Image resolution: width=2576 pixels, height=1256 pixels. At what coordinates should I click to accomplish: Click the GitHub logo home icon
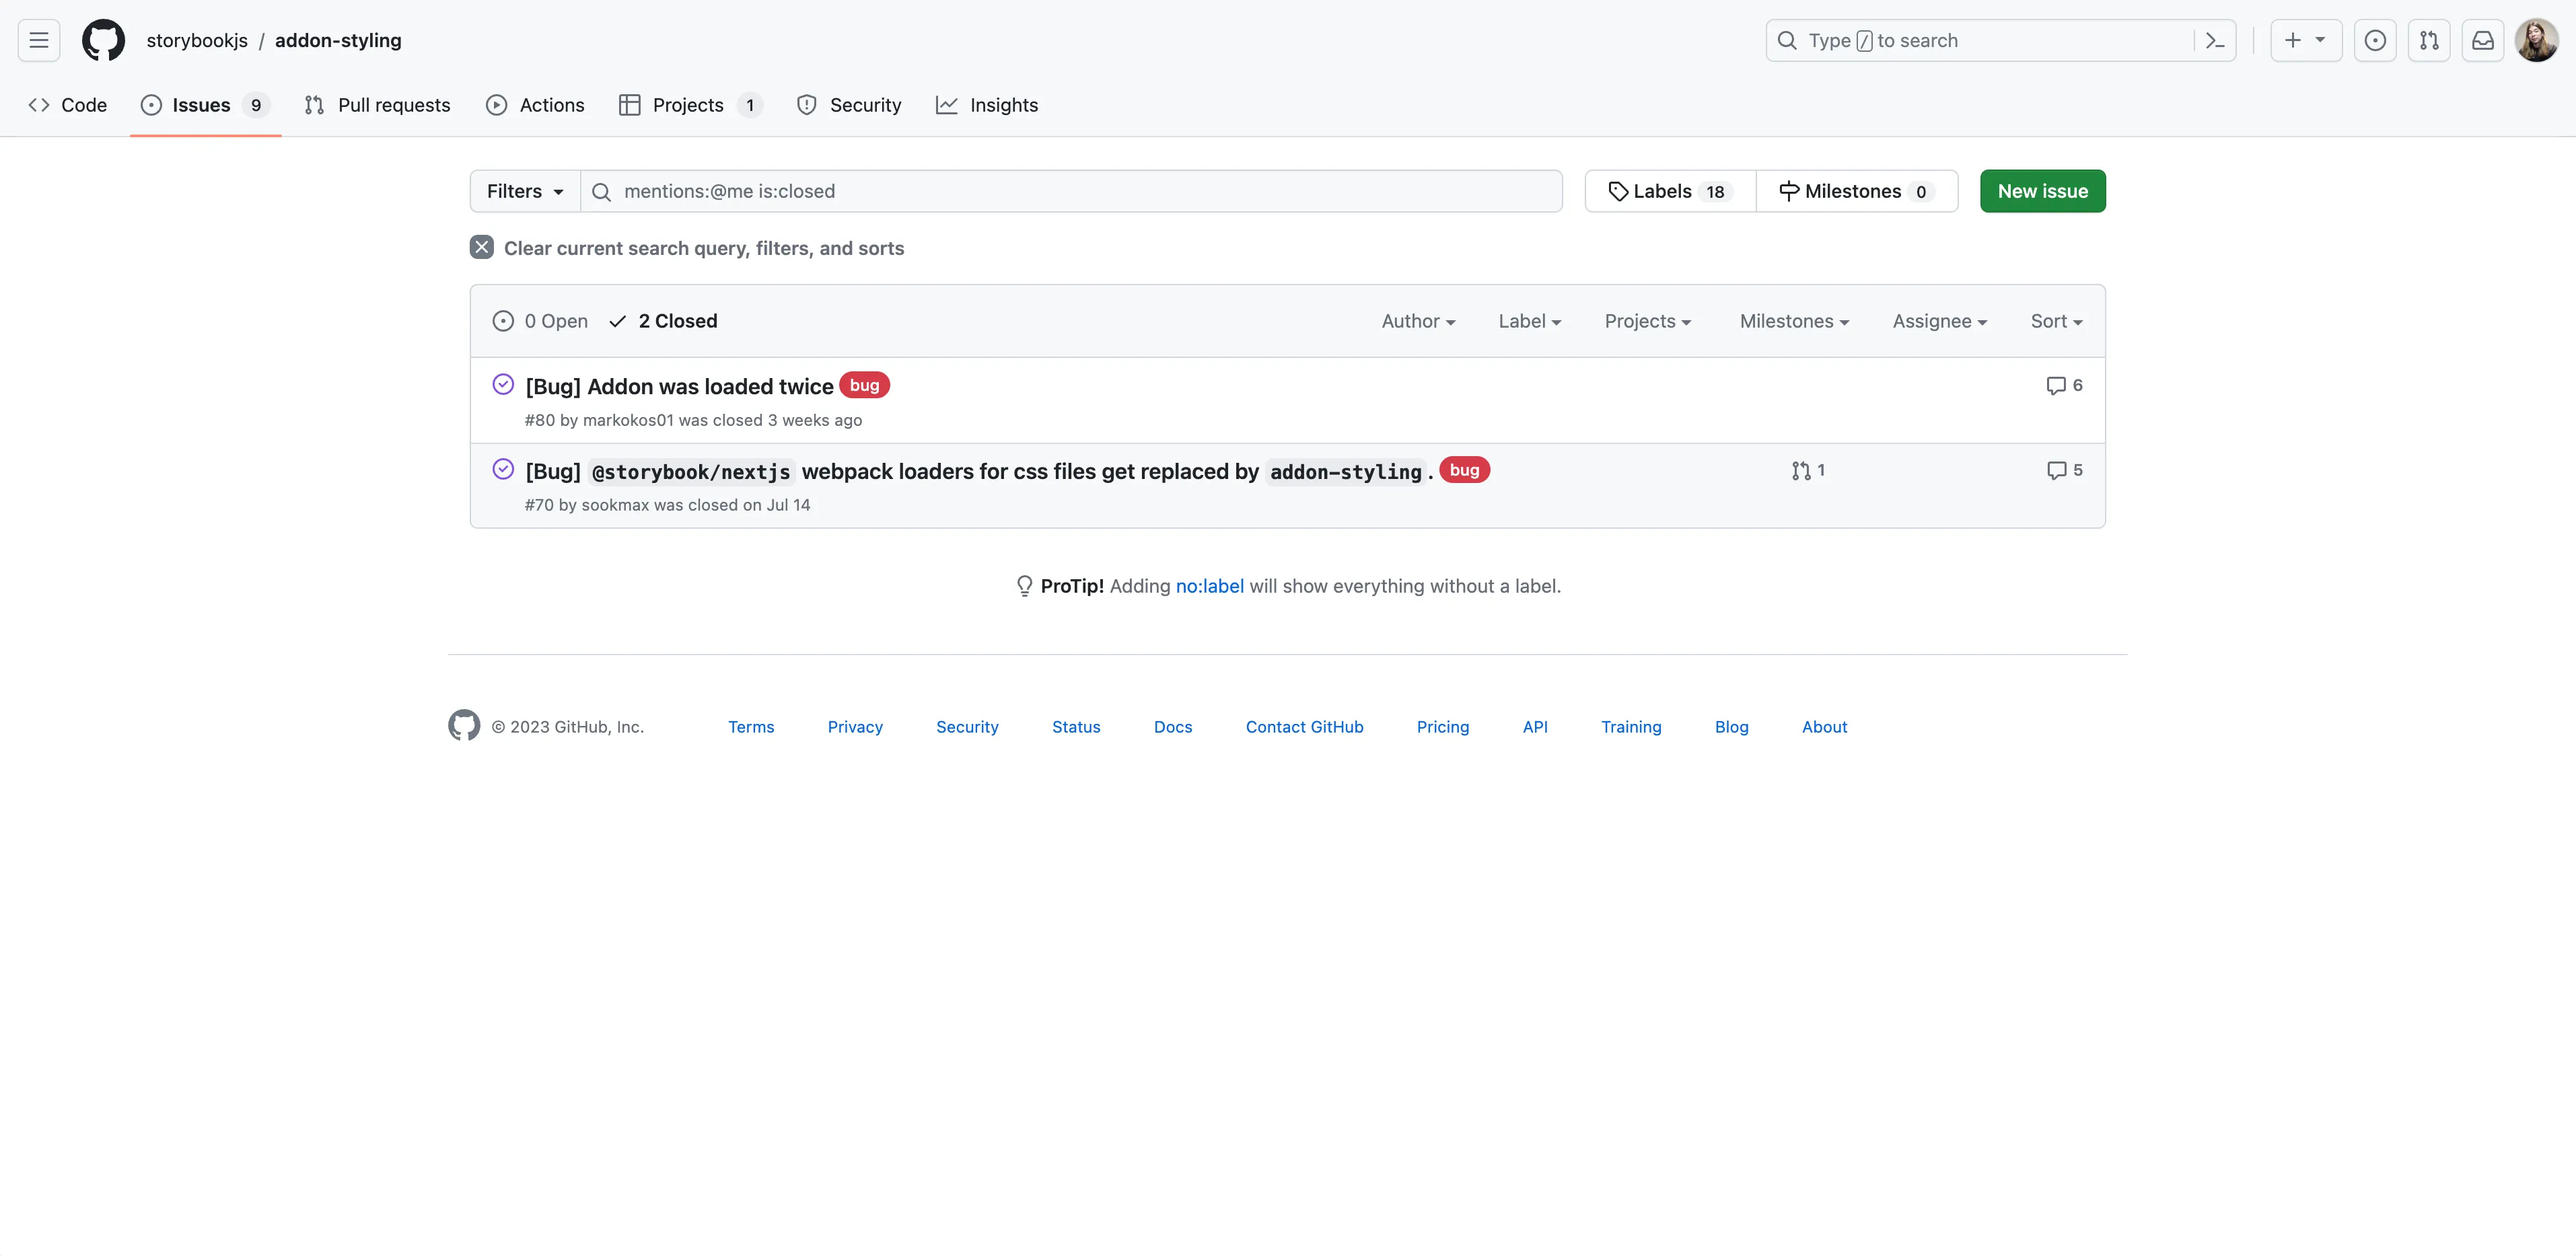click(x=103, y=40)
